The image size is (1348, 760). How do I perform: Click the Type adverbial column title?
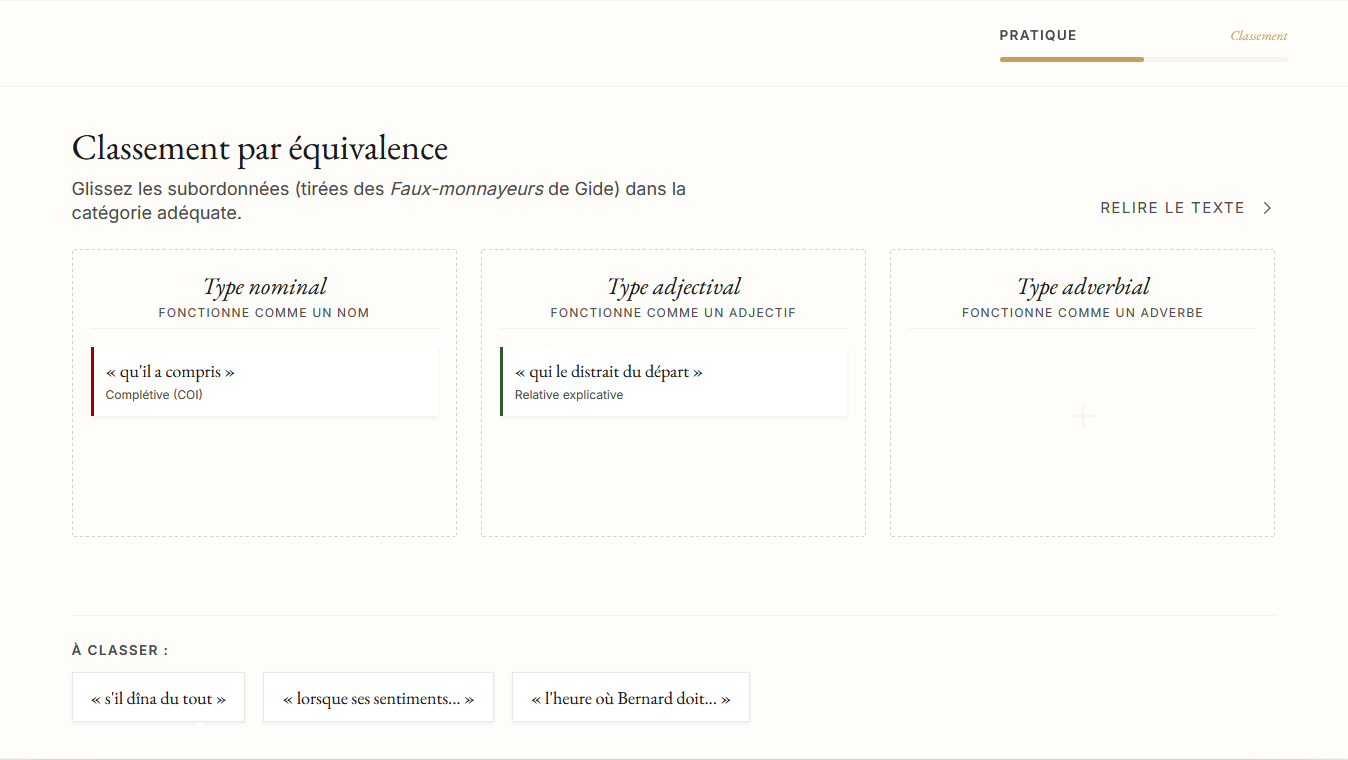(x=1083, y=287)
